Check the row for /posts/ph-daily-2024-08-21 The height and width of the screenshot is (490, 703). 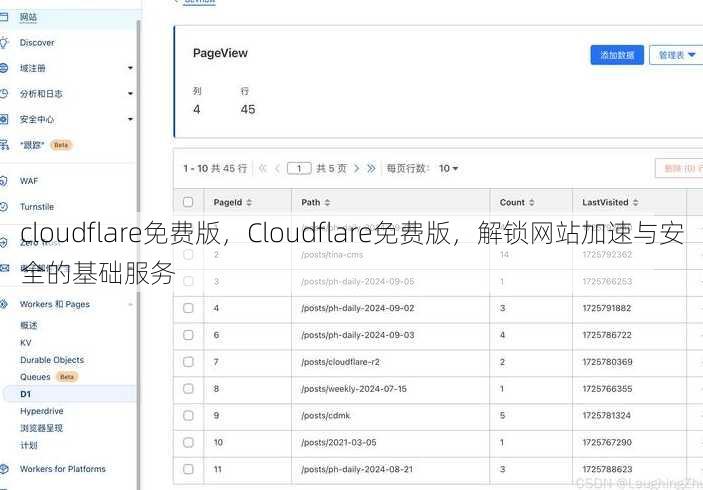click(188, 469)
